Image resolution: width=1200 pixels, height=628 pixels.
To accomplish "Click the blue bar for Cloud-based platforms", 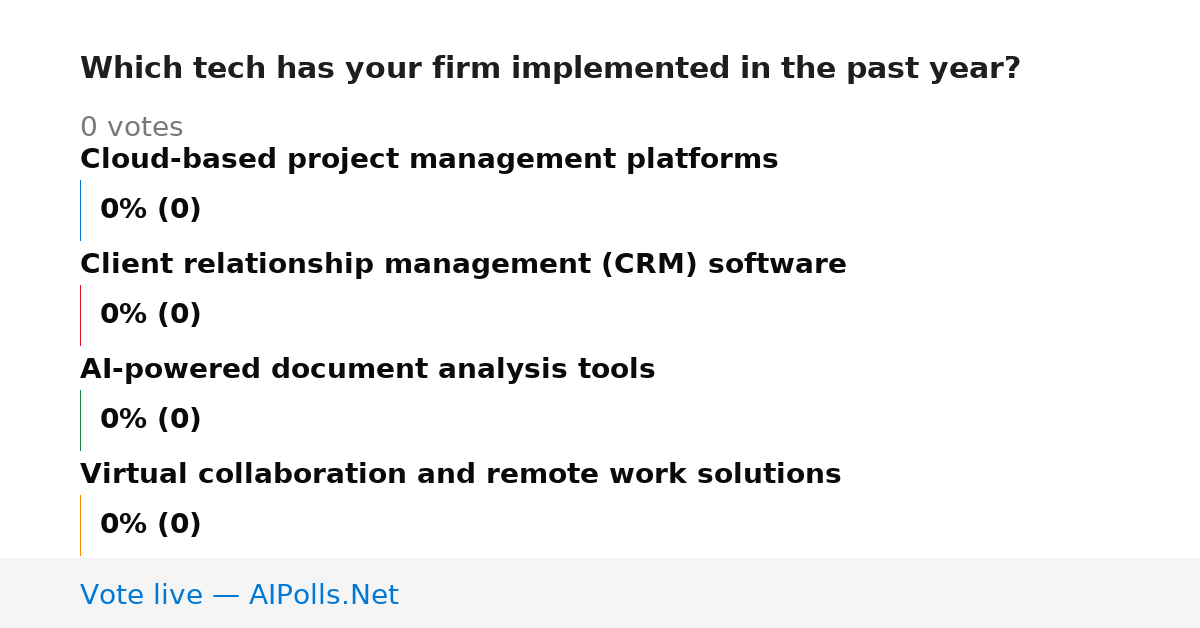I will pyautogui.click(x=80, y=210).
